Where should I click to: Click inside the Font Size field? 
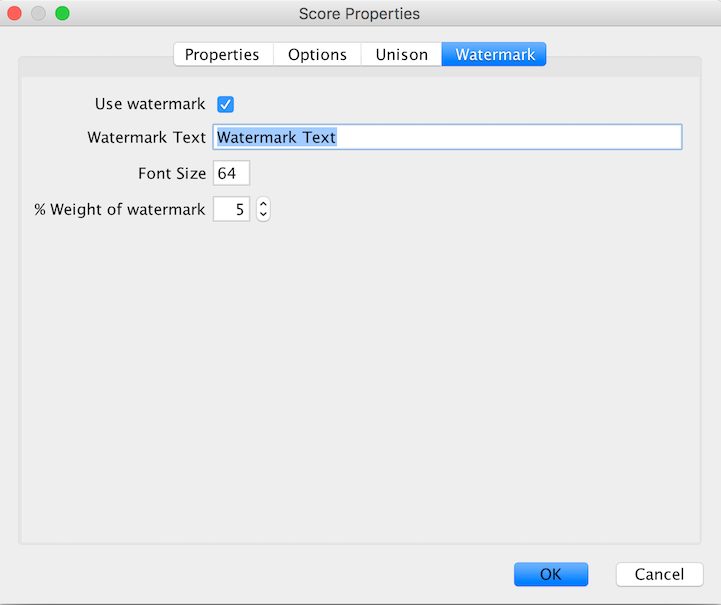tap(231, 173)
